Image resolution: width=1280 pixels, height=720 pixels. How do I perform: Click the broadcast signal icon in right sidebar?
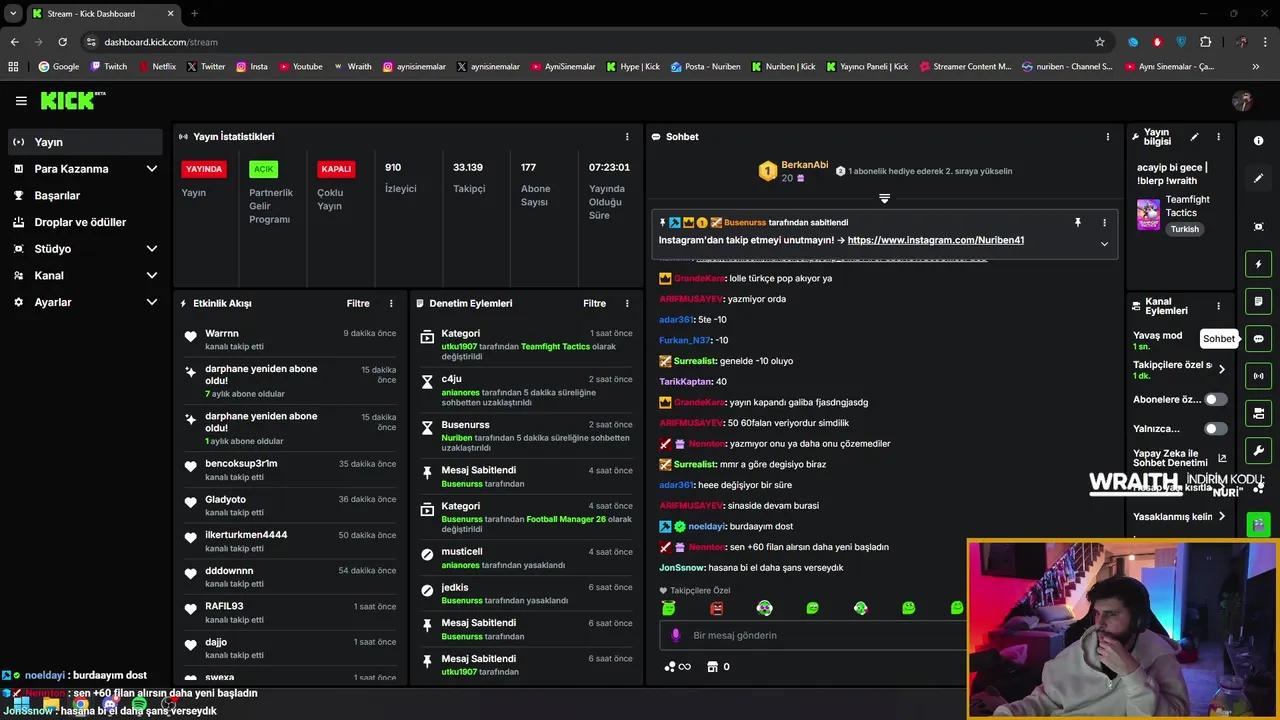pyautogui.click(x=1258, y=376)
